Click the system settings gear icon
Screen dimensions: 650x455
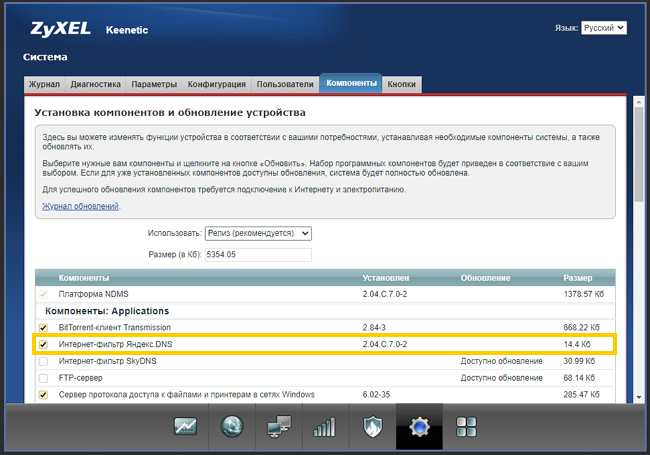[x=418, y=427]
